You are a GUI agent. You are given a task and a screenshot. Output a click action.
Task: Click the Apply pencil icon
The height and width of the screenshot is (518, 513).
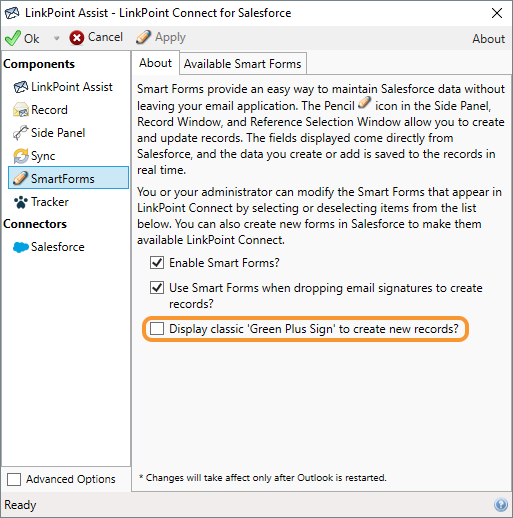pos(143,37)
